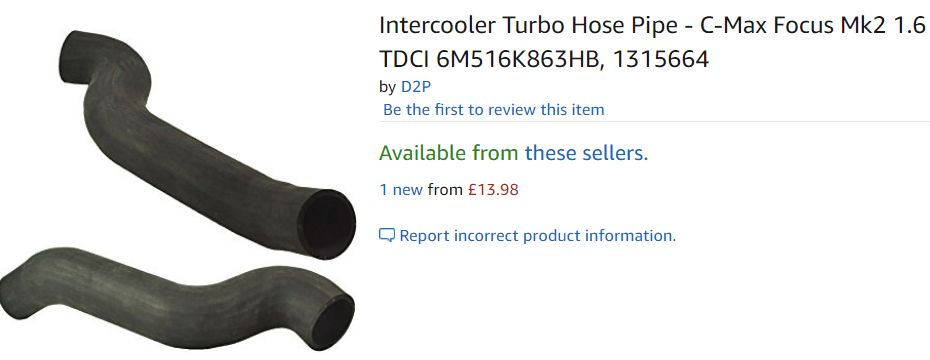Click 'from' between '1 new' and price
Image resolution: width=930 pixels, height=360 pixels.
coord(445,190)
